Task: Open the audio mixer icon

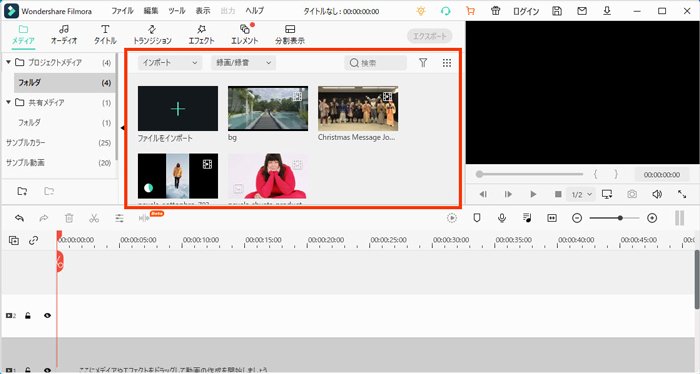Action: click(527, 218)
